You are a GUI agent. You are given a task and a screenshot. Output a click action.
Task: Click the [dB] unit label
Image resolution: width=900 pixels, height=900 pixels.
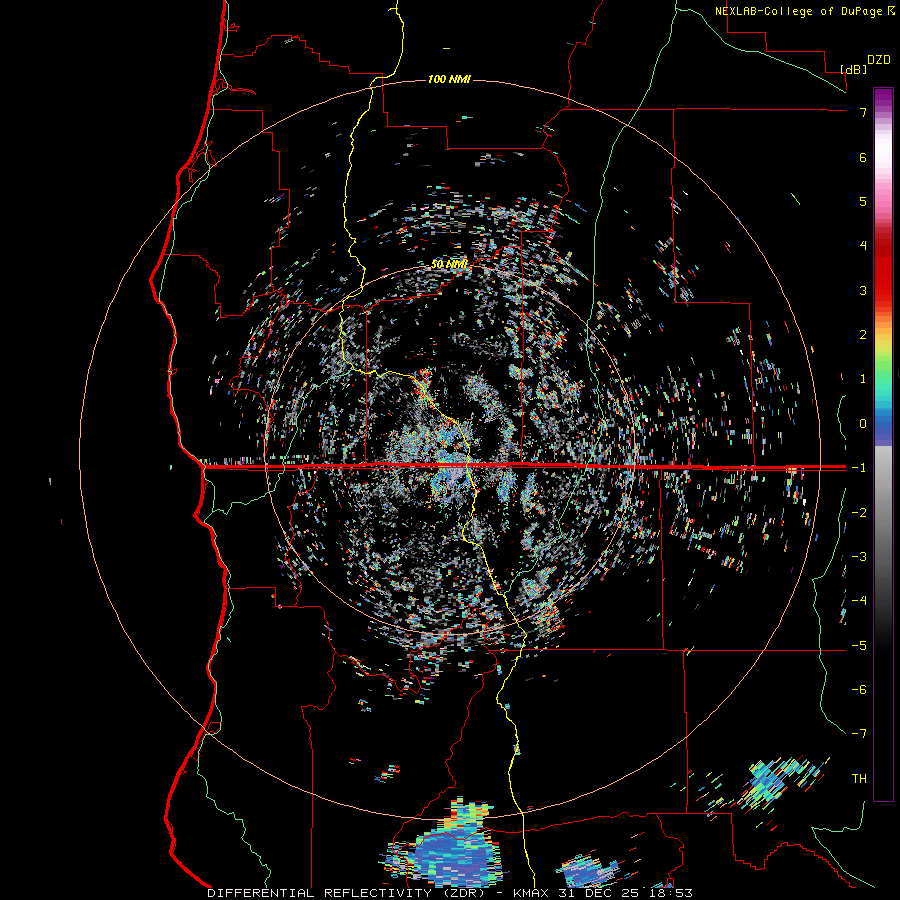853,69
